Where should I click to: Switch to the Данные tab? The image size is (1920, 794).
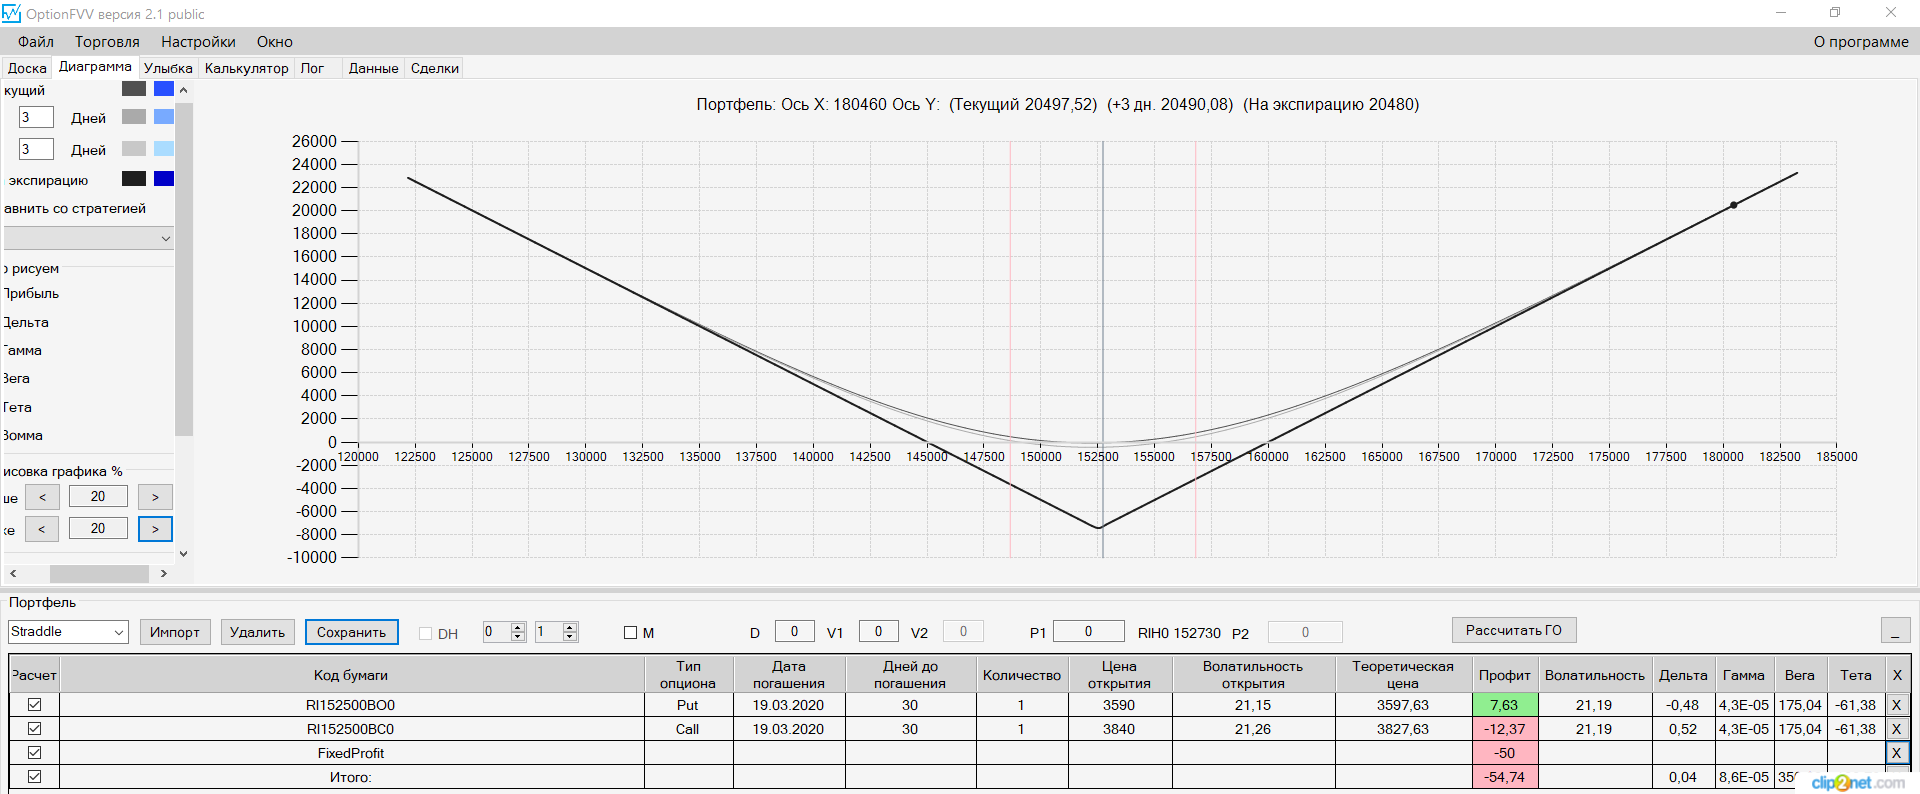tap(373, 68)
